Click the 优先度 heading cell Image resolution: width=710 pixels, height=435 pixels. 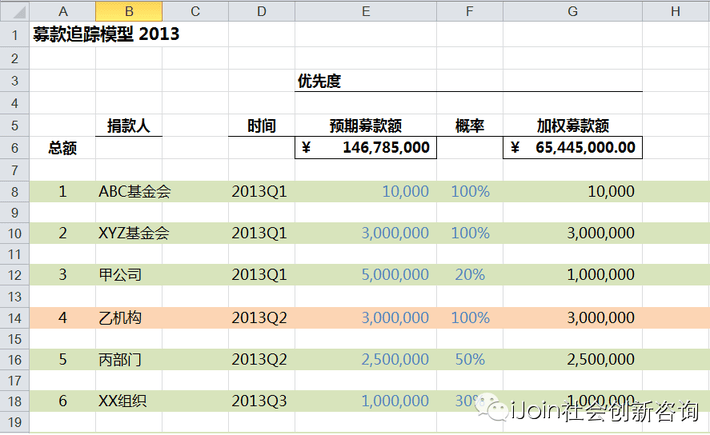tap(319, 81)
